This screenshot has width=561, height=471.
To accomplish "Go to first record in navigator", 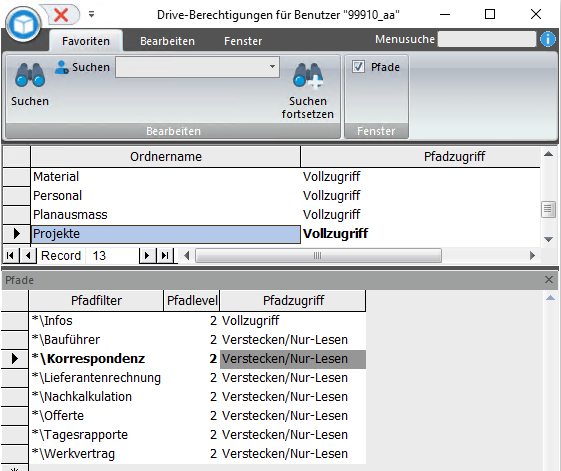I will (10, 256).
